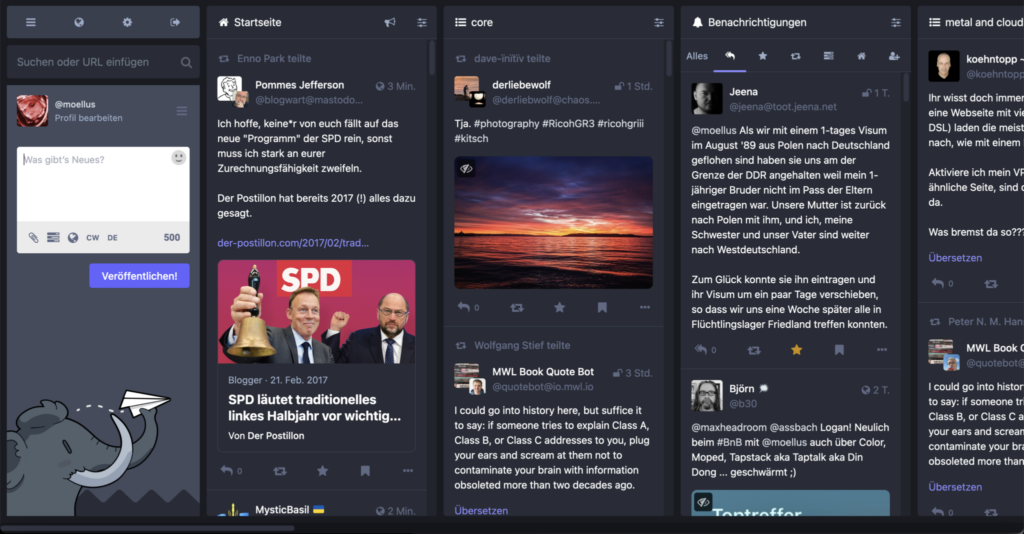Reply to Pommes Jefferson's post
Image resolution: width=1024 pixels, height=534 pixels.
(x=227, y=470)
